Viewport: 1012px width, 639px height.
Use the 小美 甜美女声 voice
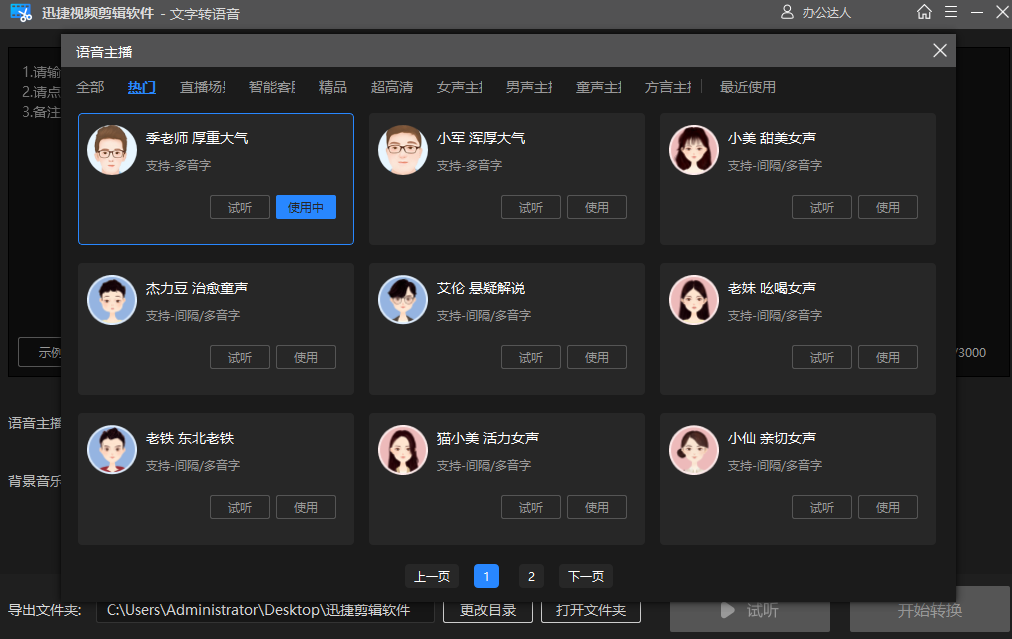click(x=888, y=207)
